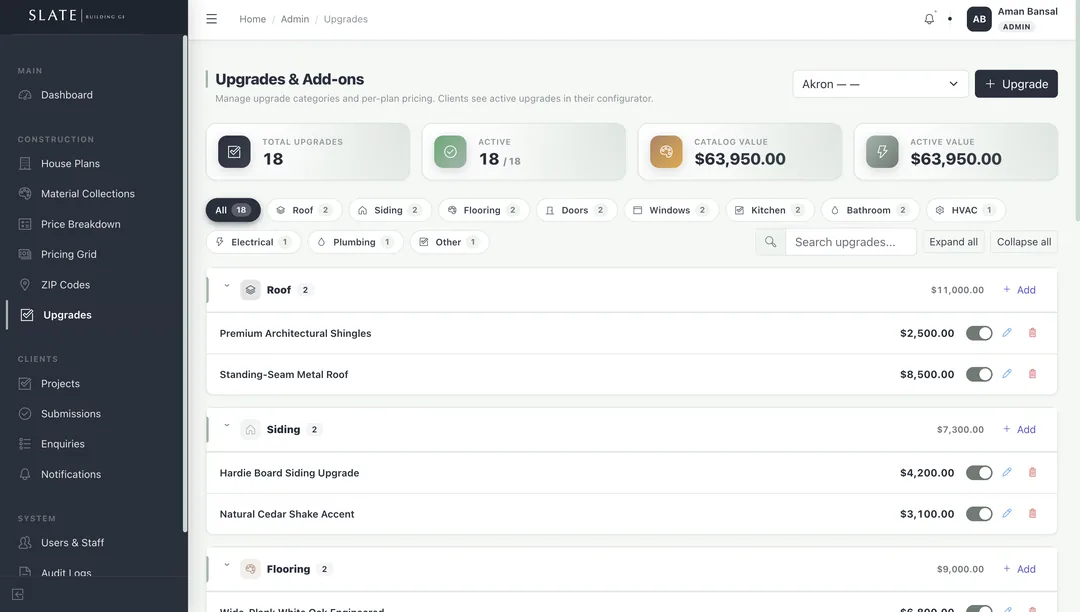Click the Flooring group icon
1080x612 pixels.
click(x=250, y=569)
